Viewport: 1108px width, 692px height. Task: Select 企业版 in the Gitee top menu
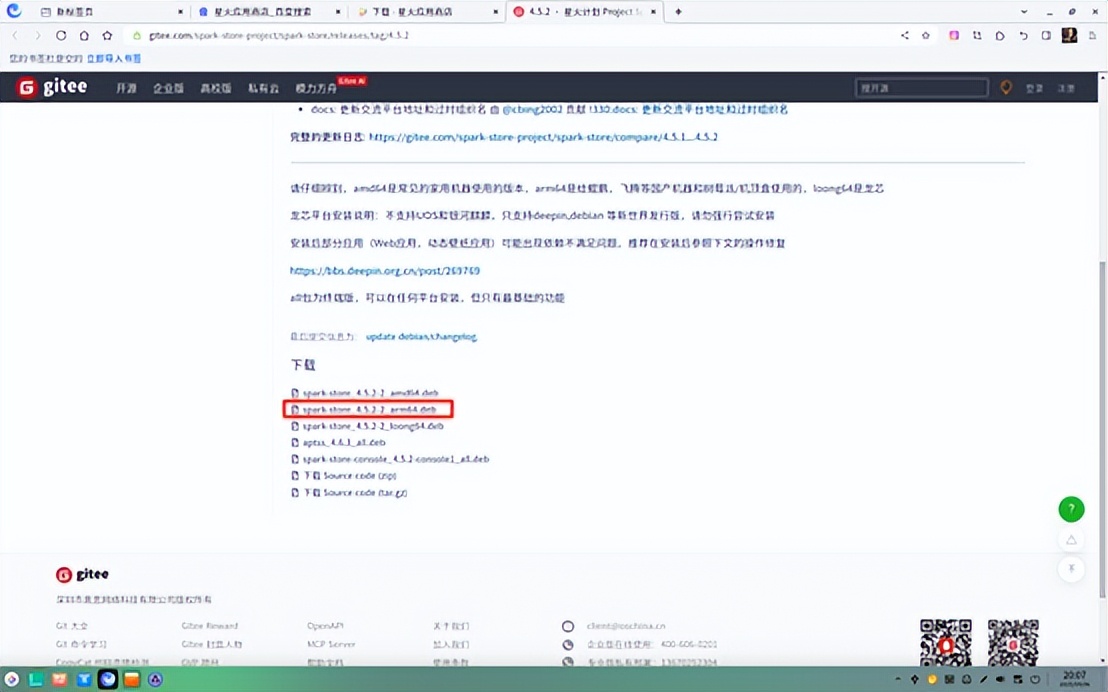pyautogui.click(x=167, y=87)
